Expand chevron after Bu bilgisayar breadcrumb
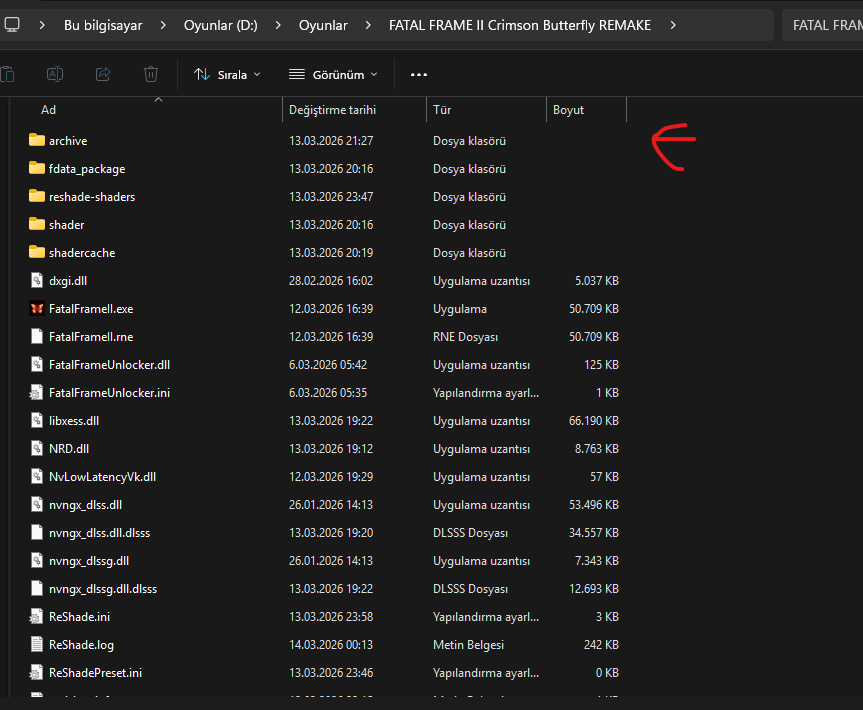The width and height of the screenshot is (863, 710). tap(163, 25)
